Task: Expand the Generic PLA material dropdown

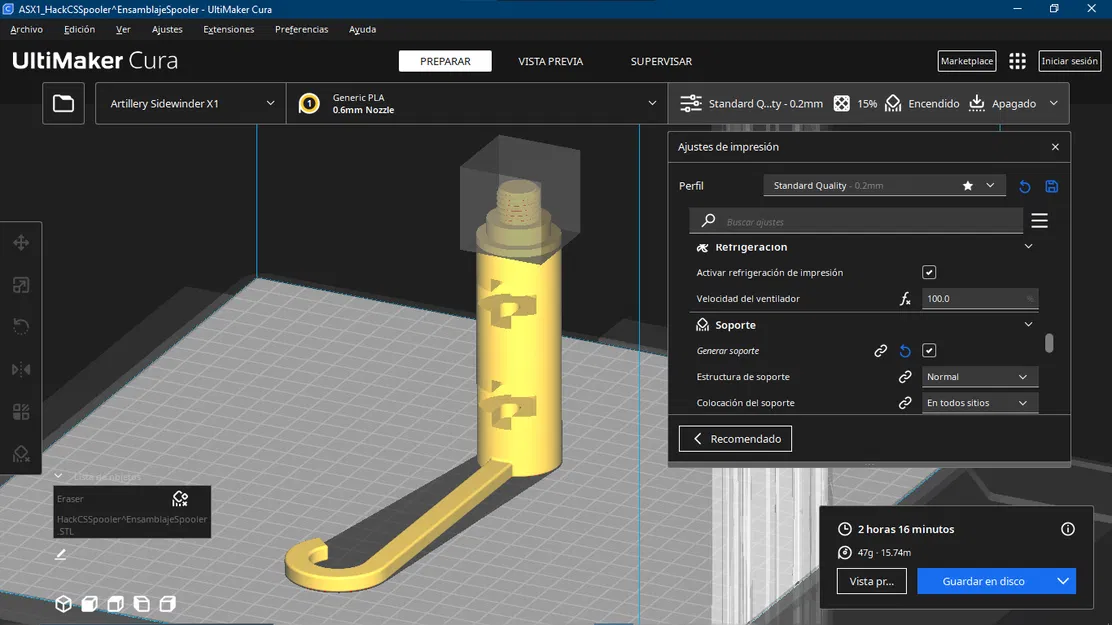Action: (477, 104)
